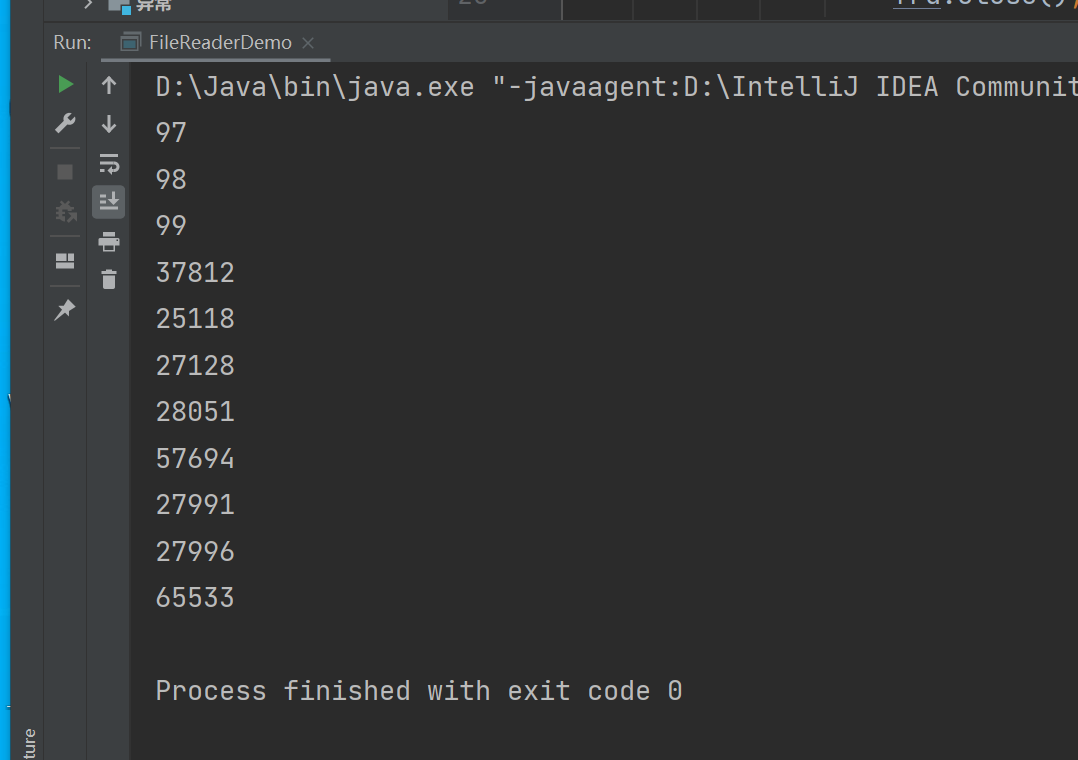Click the Process finished exit code text

tap(419, 691)
